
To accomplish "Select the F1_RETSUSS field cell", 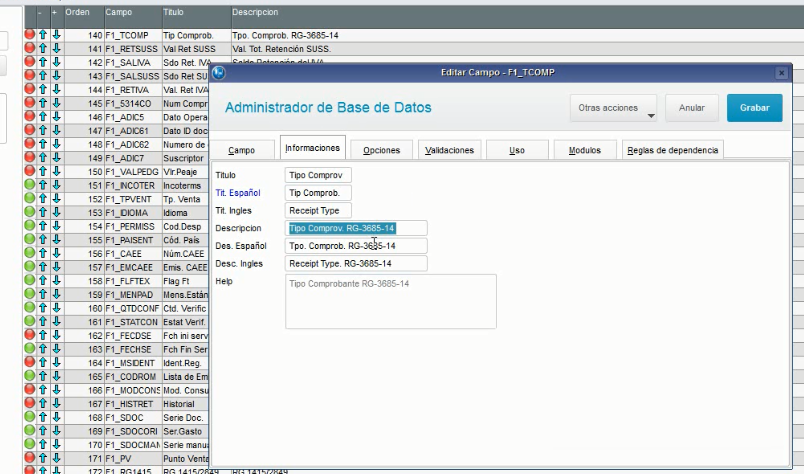I will coord(133,49).
